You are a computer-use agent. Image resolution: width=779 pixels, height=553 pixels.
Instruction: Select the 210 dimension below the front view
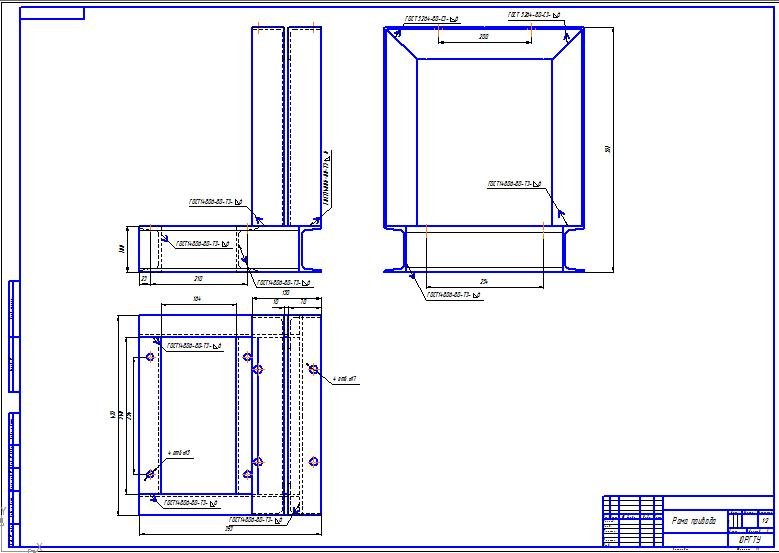(197, 279)
